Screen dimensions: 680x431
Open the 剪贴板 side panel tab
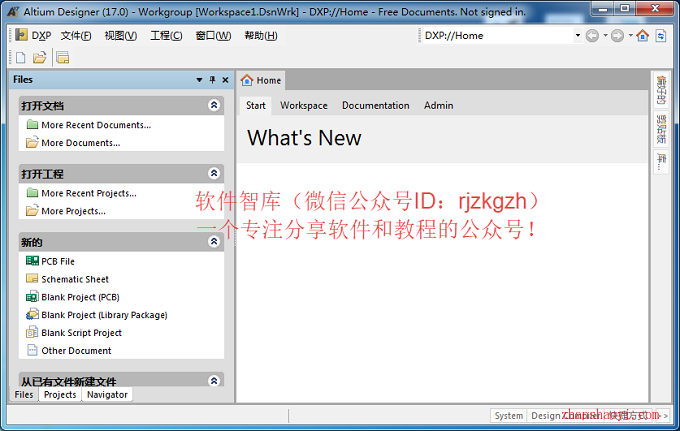[x=661, y=128]
